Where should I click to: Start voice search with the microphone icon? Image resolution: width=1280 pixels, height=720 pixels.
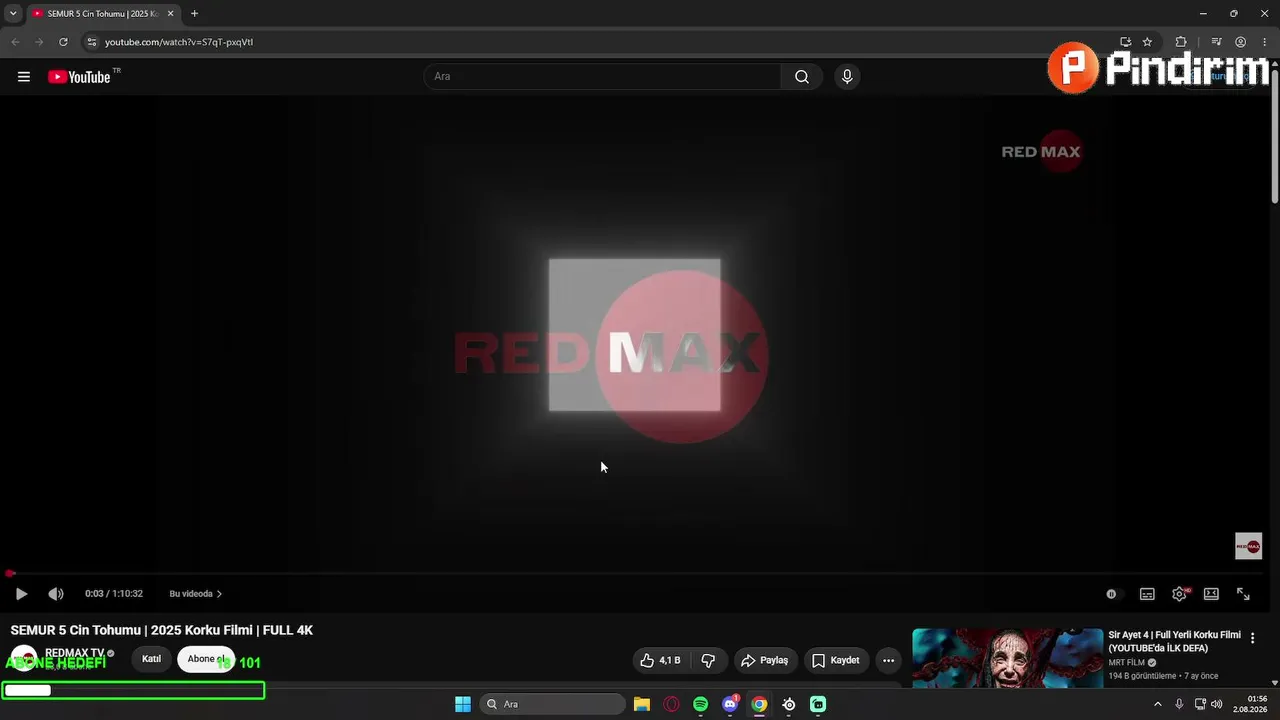[847, 77]
